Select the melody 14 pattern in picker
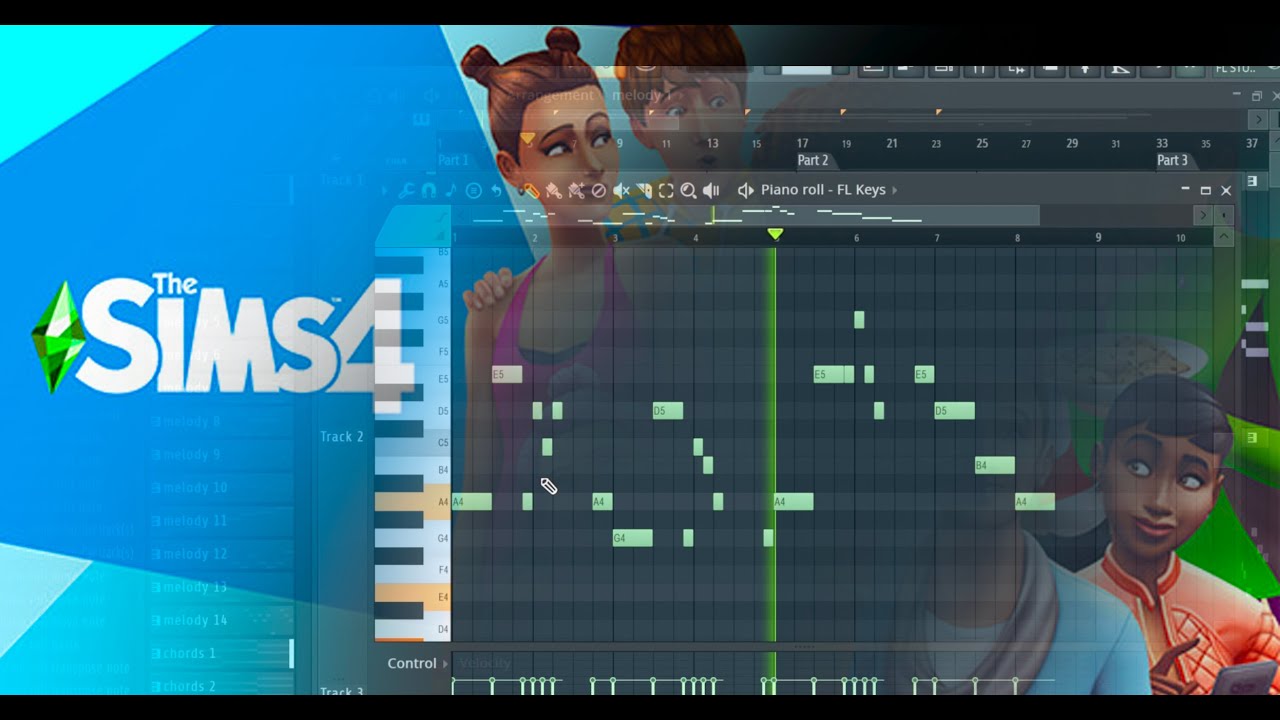 click(189, 620)
